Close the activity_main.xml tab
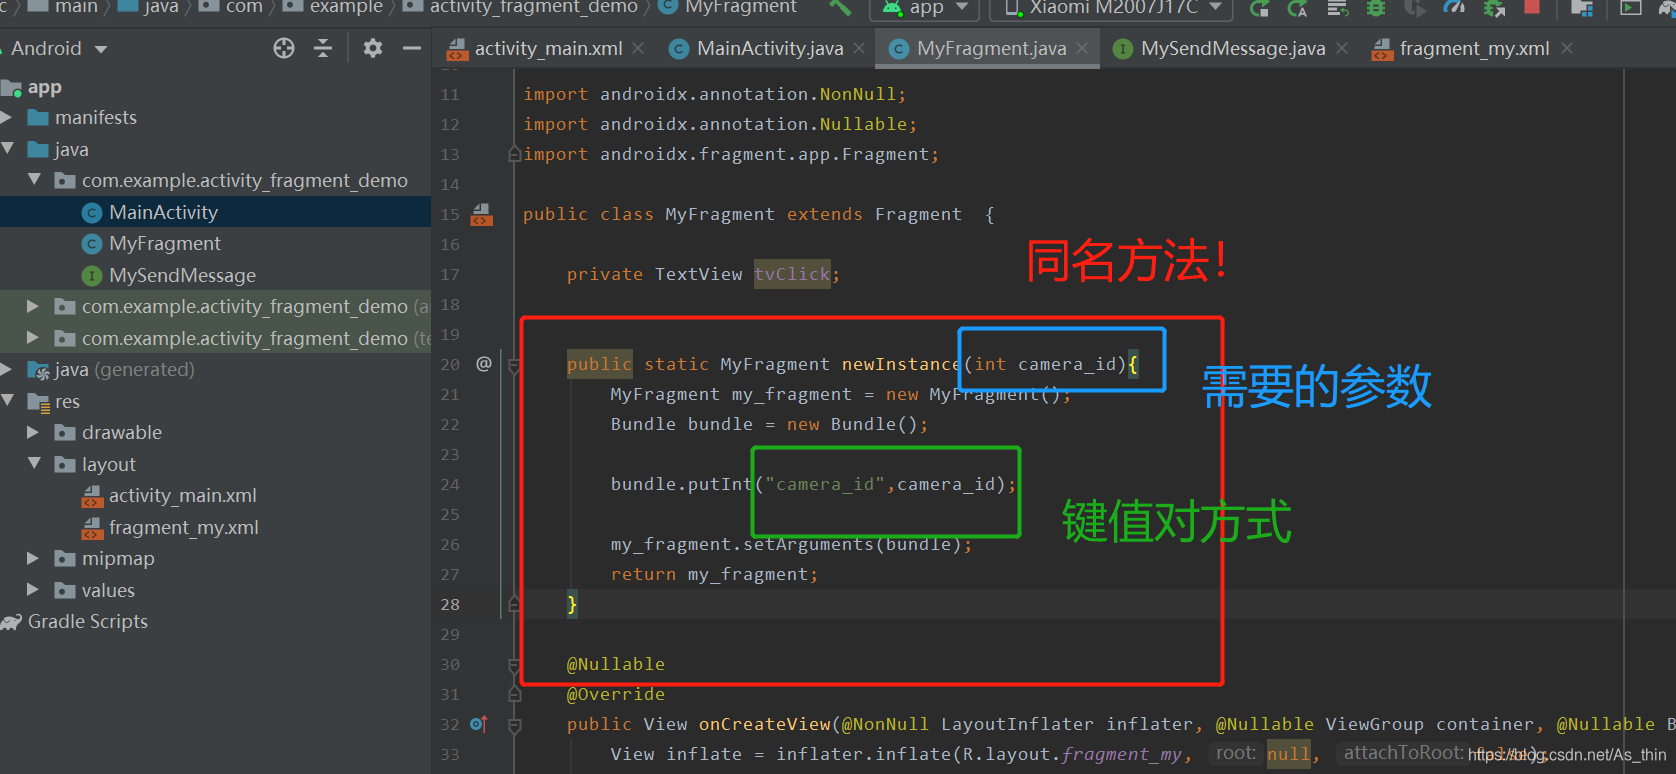Screen dimensions: 1676x774 (638, 48)
